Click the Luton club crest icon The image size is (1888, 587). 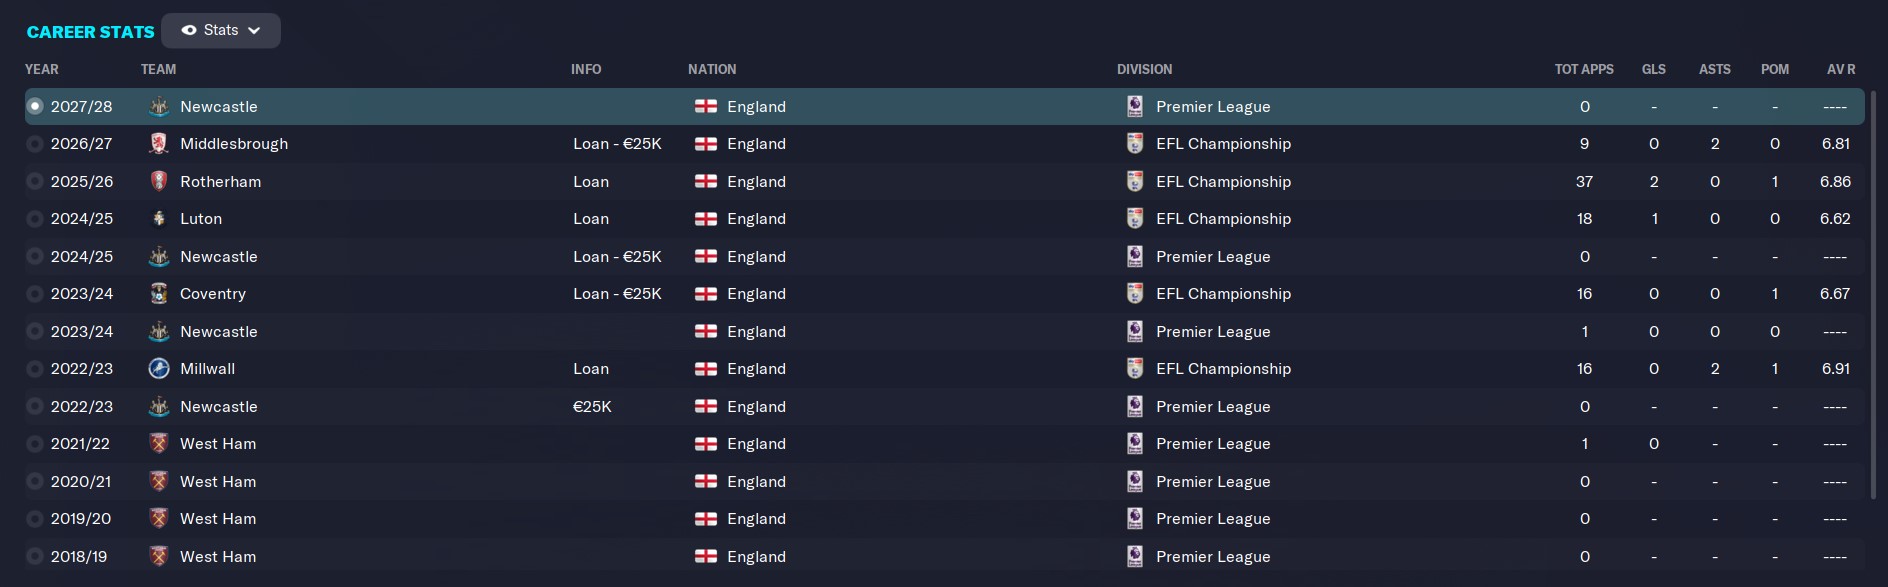click(x=158, y=219)
